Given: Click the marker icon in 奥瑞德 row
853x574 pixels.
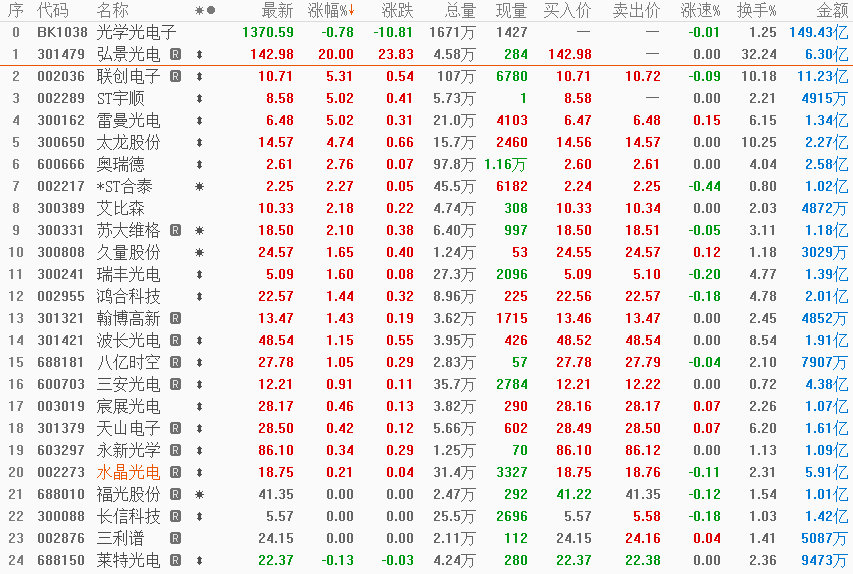Looking at the screenshot, I should point(200,164).
